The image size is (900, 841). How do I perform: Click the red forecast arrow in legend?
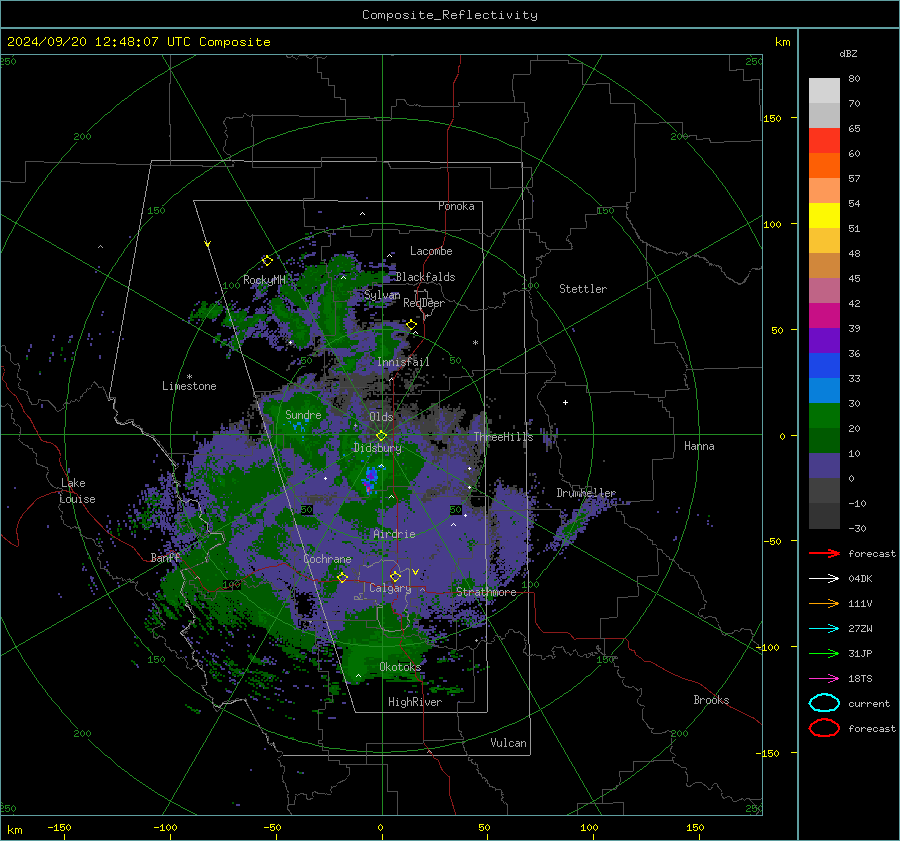tap(824, 553)
